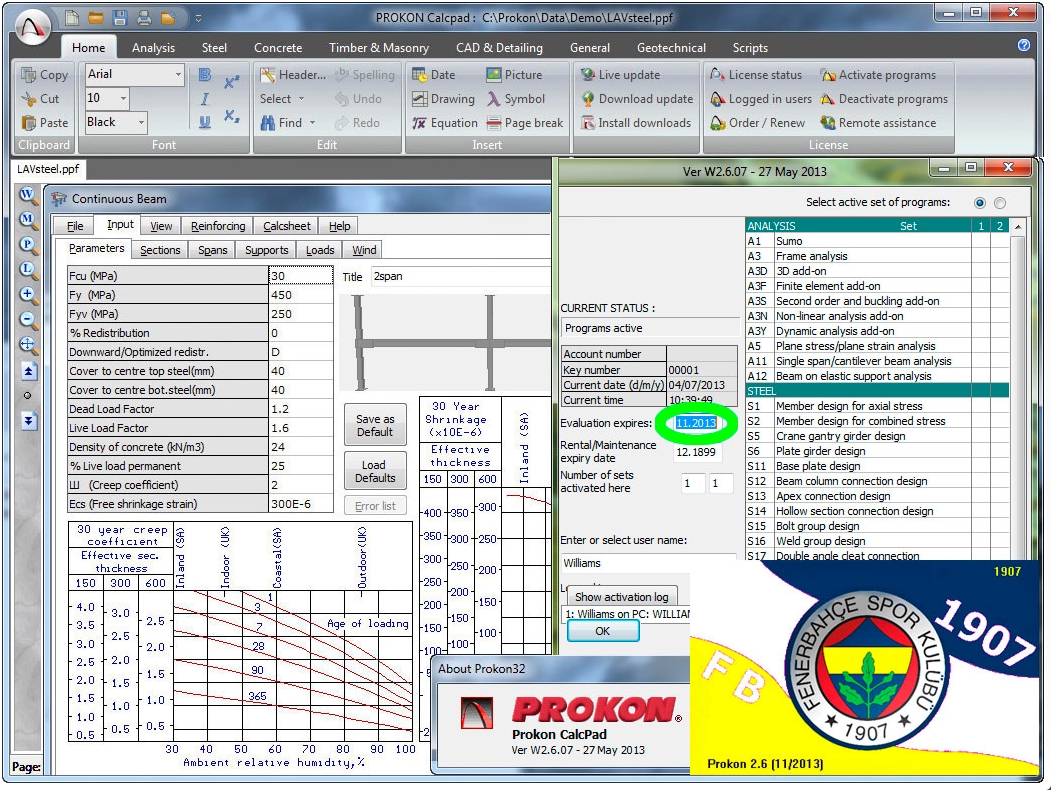Insert an Equation from the ribbon
This screenshot has height=790, width=1051.
(x=444, y=123)
